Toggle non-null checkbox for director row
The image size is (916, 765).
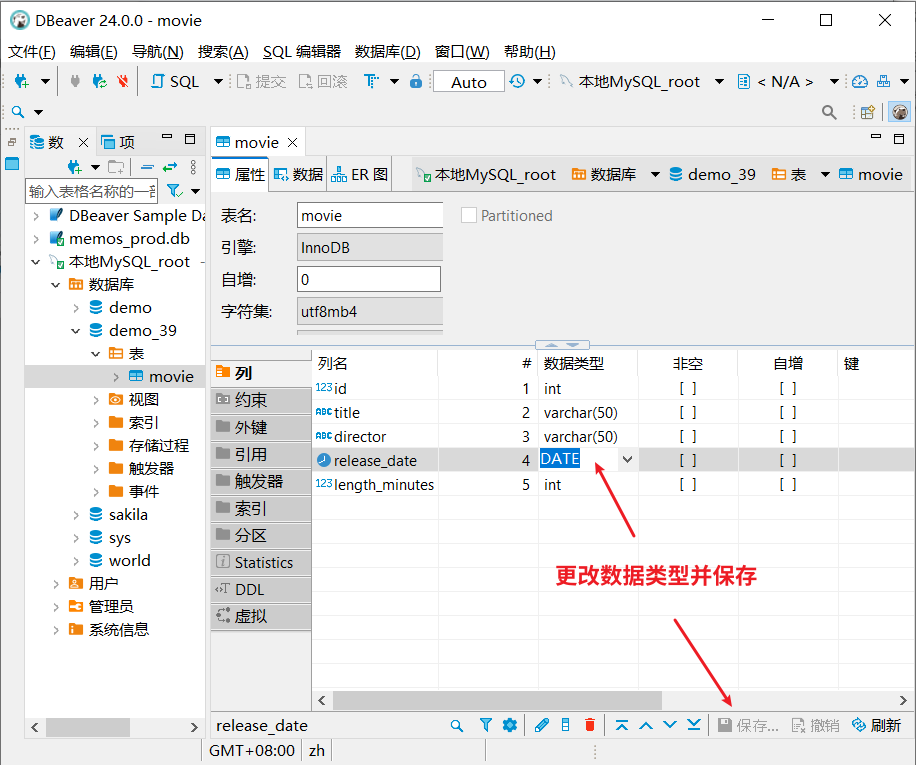click(x=688, y=436)
